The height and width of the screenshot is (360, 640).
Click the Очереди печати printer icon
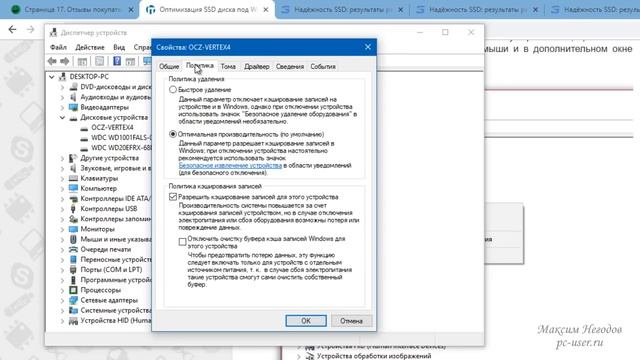pyautogui.click(x=73, y=249)
